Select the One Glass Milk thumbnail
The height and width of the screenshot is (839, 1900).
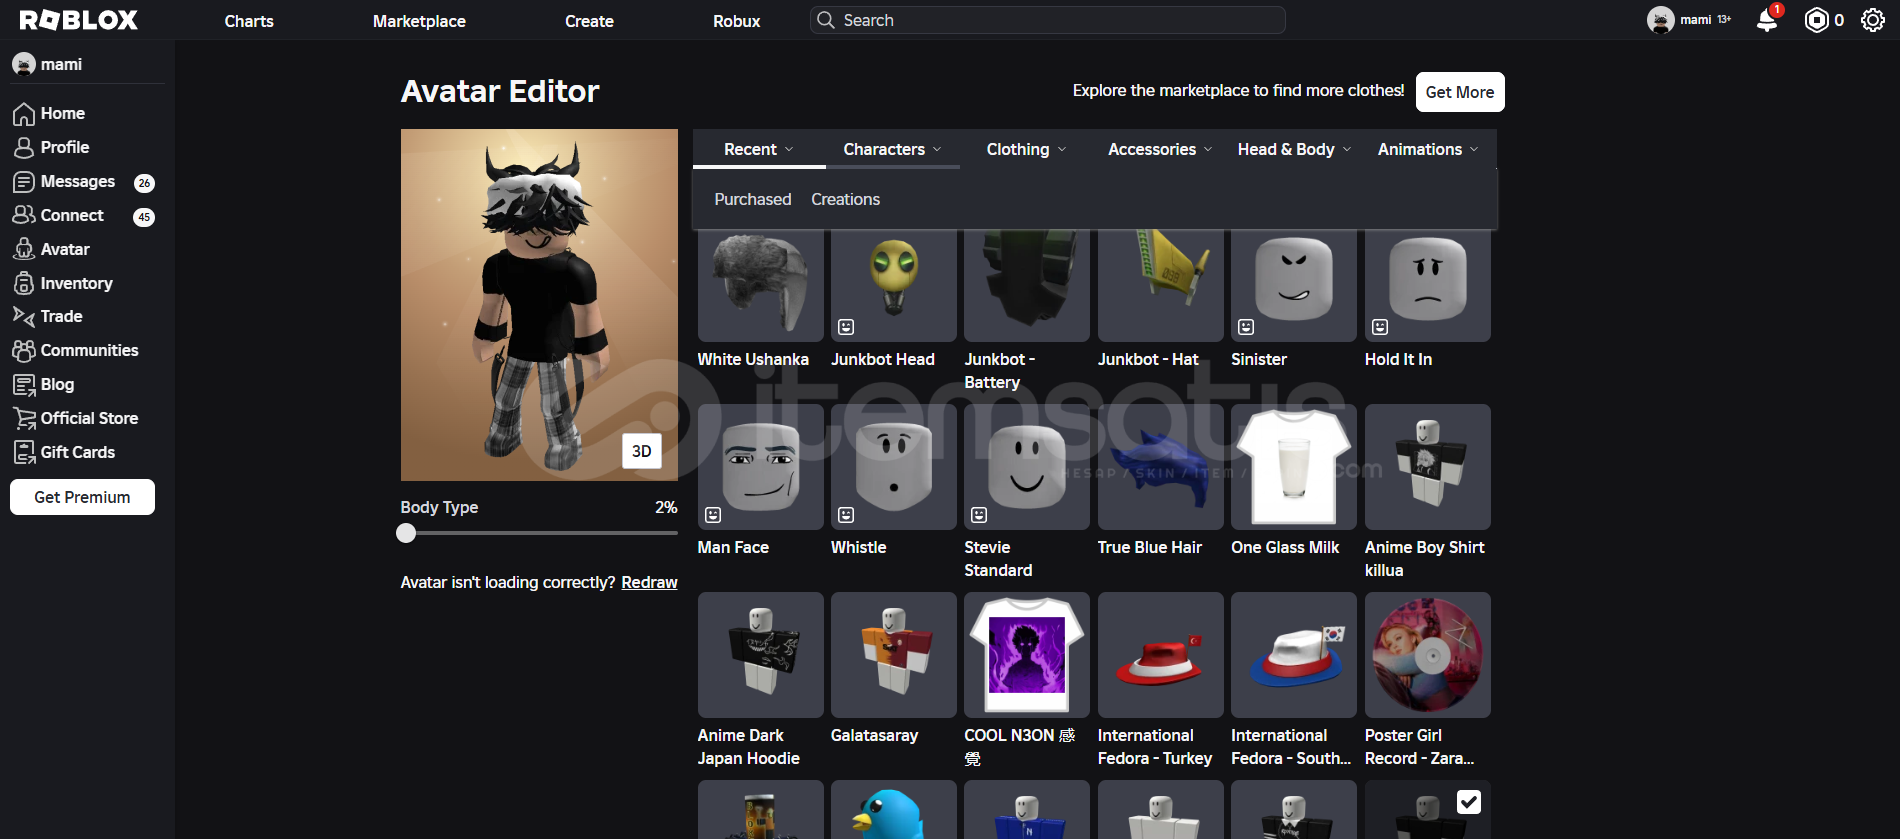point(1294,467)
